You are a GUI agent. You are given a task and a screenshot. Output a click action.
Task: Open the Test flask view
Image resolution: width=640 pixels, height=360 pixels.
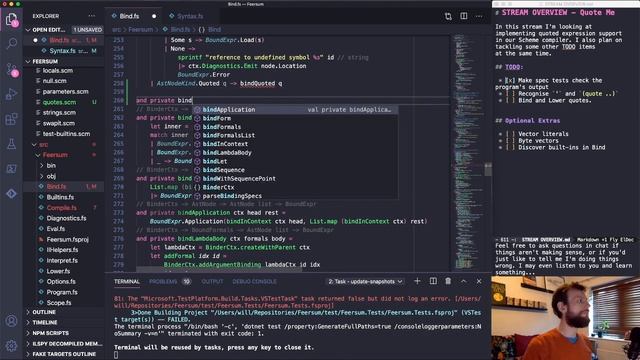11,144
